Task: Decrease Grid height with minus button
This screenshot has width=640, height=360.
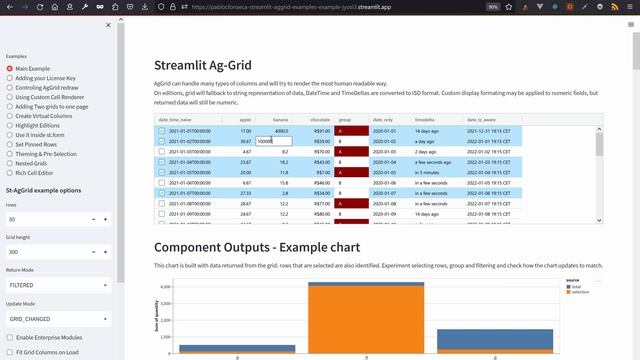Action: 93,252
